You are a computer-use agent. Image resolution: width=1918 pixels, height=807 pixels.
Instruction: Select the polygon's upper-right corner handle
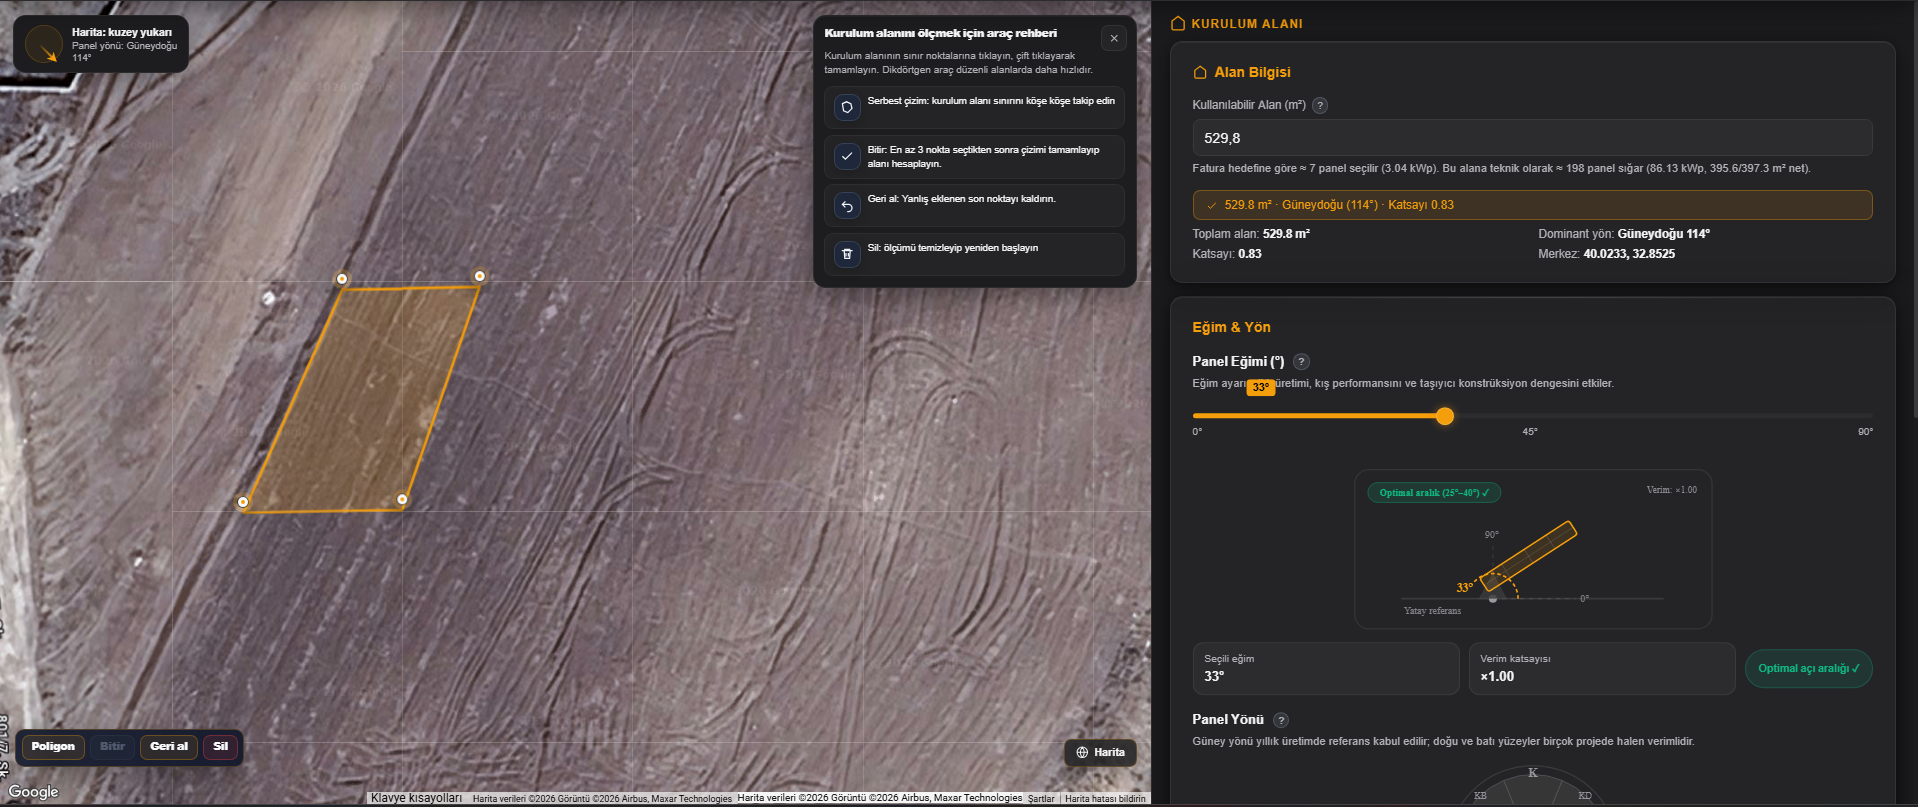pyautogui.click(x=480, y=276)
